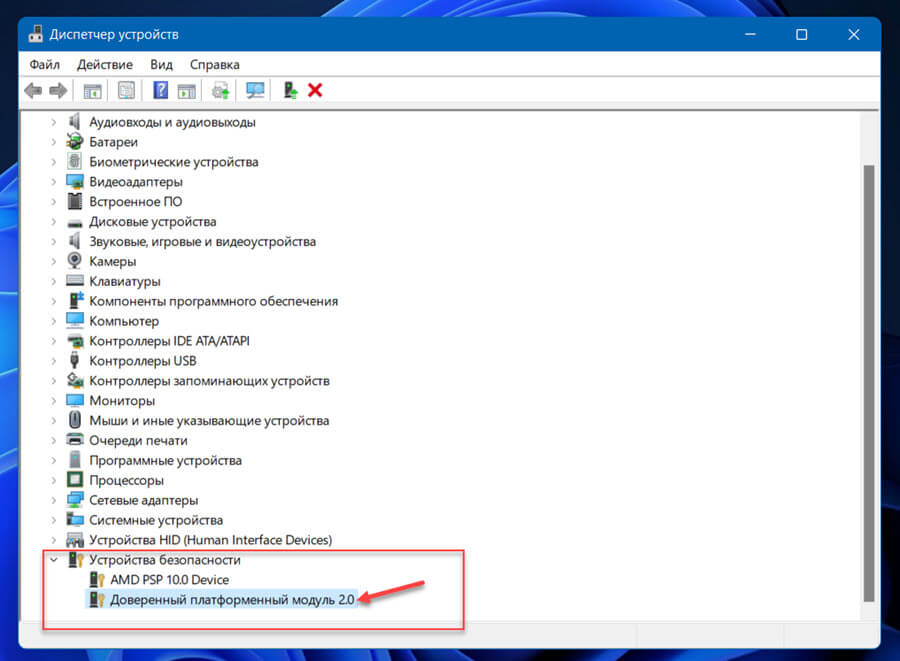
Task: Click the vertical scrollbar thumb
Action: point(869,383)
